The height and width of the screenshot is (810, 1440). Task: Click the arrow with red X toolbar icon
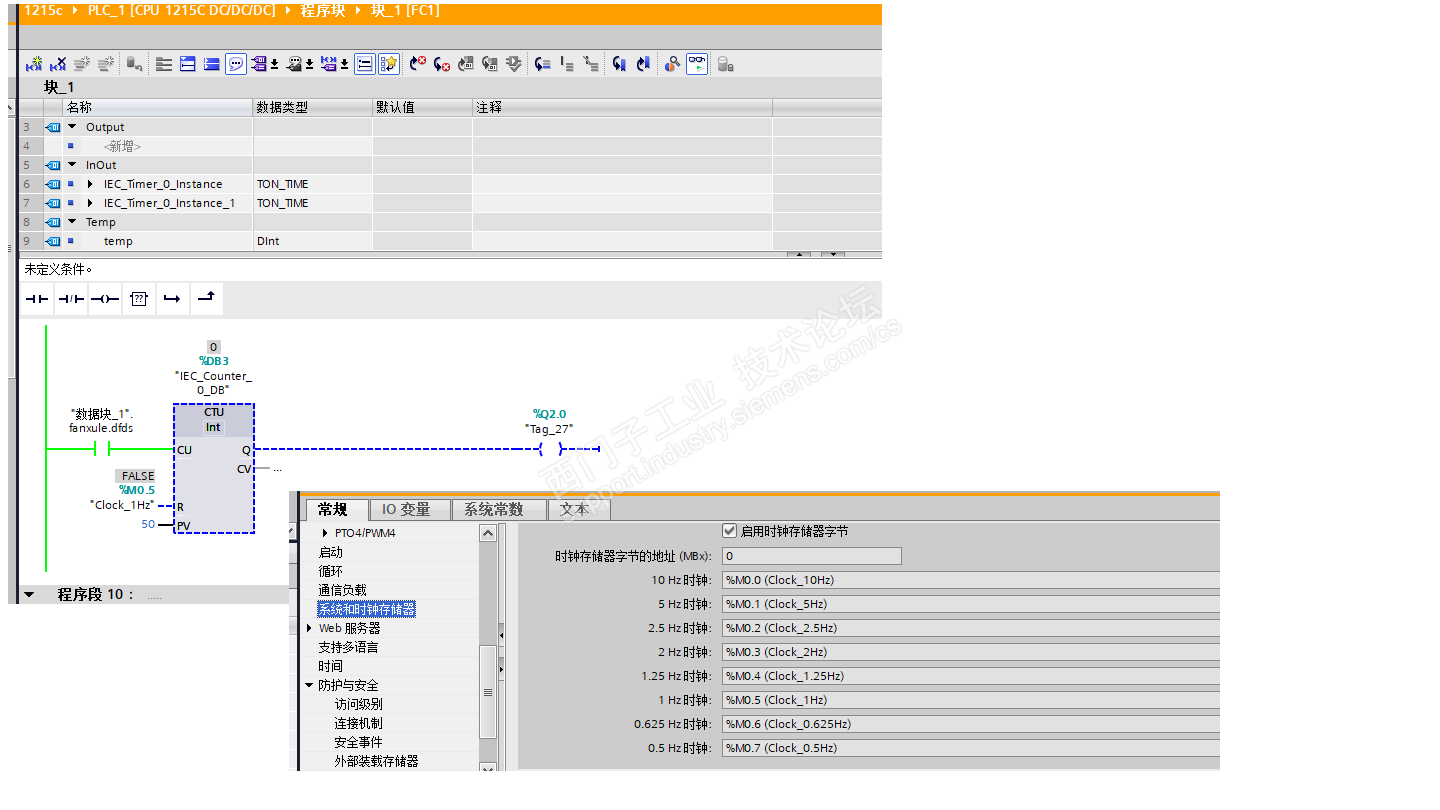pos(417,64)
